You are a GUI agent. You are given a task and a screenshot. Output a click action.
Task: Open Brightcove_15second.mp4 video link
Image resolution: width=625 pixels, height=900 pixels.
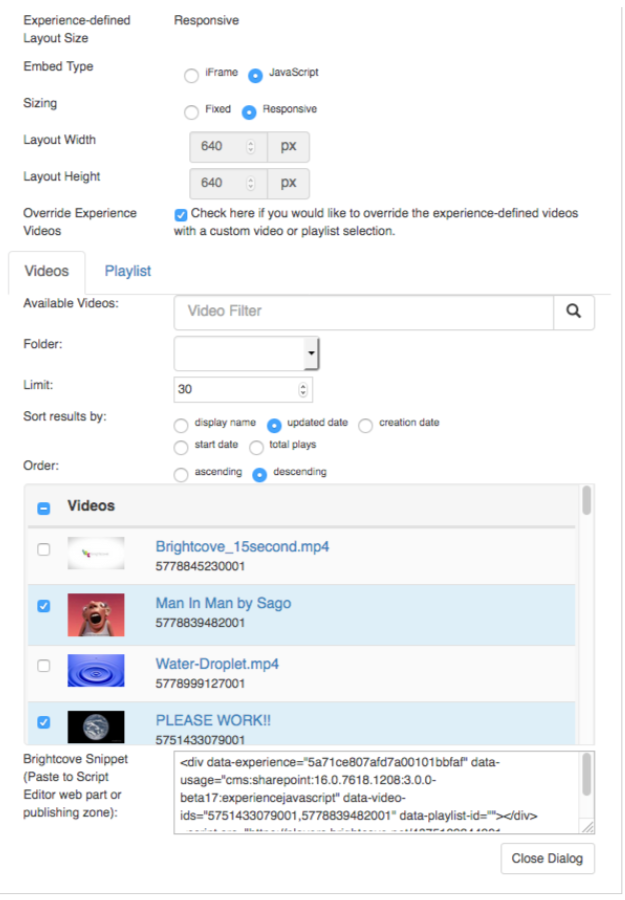pos(242,547)
